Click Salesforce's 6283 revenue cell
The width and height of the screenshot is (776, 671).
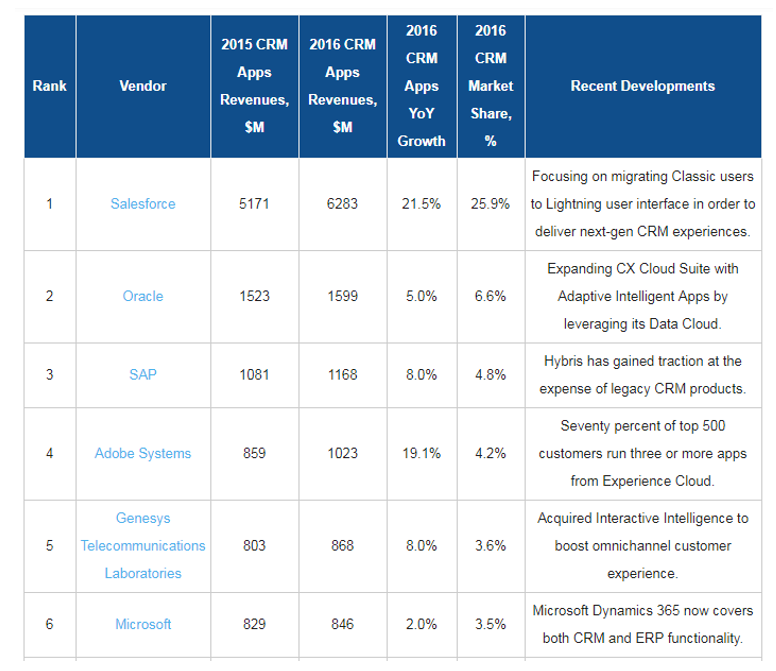pos(342,204)
